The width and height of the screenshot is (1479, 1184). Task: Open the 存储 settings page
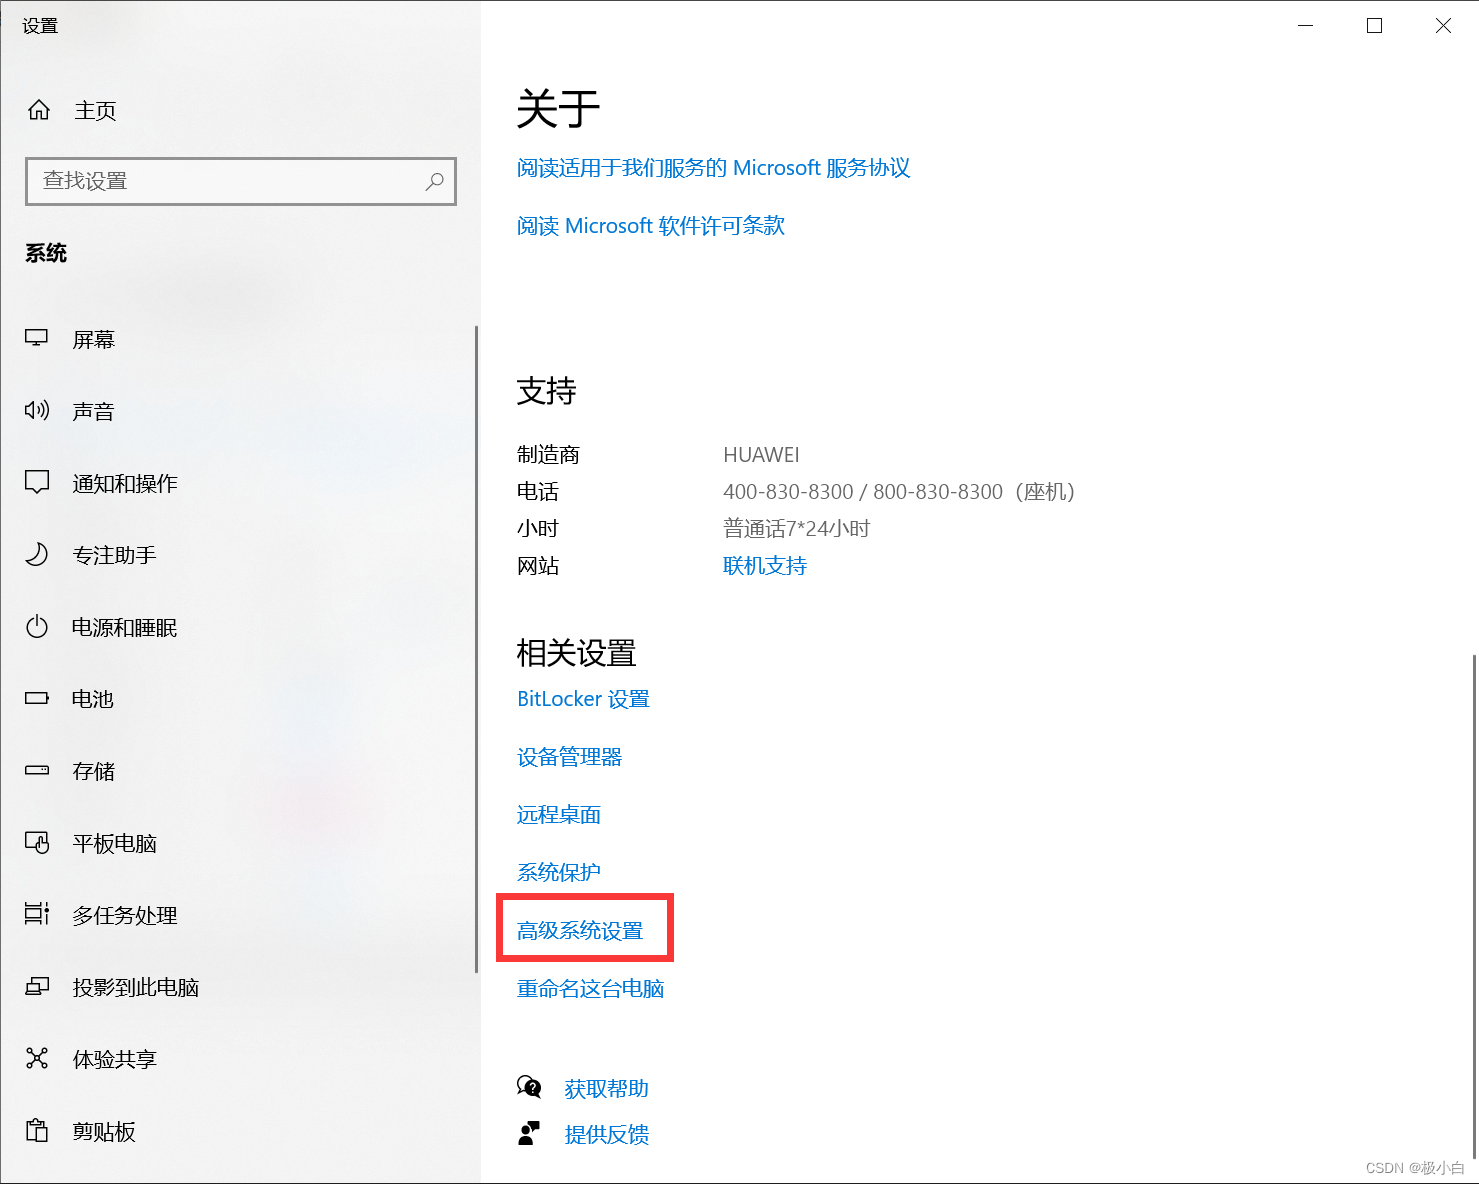(94, 772)
